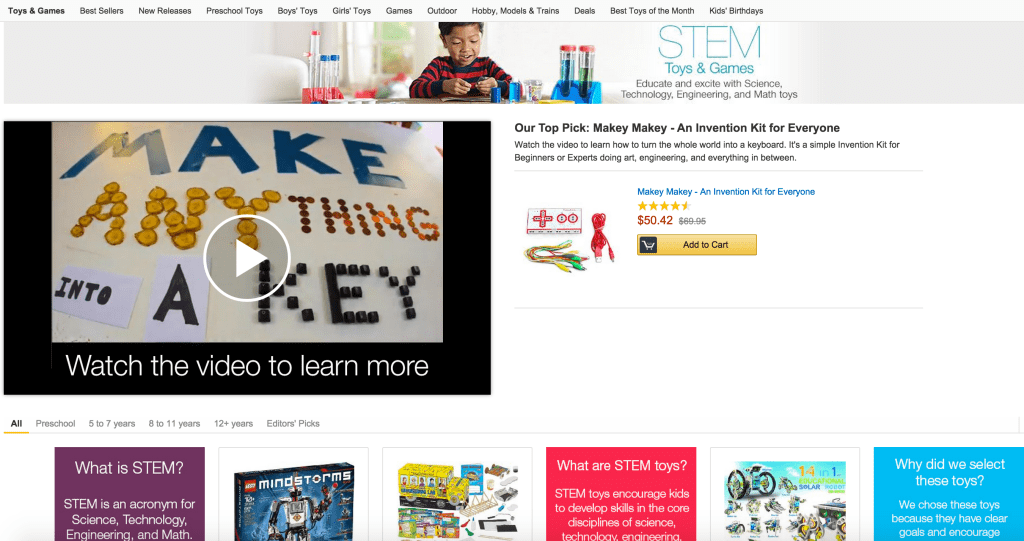Click the What is STEM? purple card
1024x541 pixels.
129,494
